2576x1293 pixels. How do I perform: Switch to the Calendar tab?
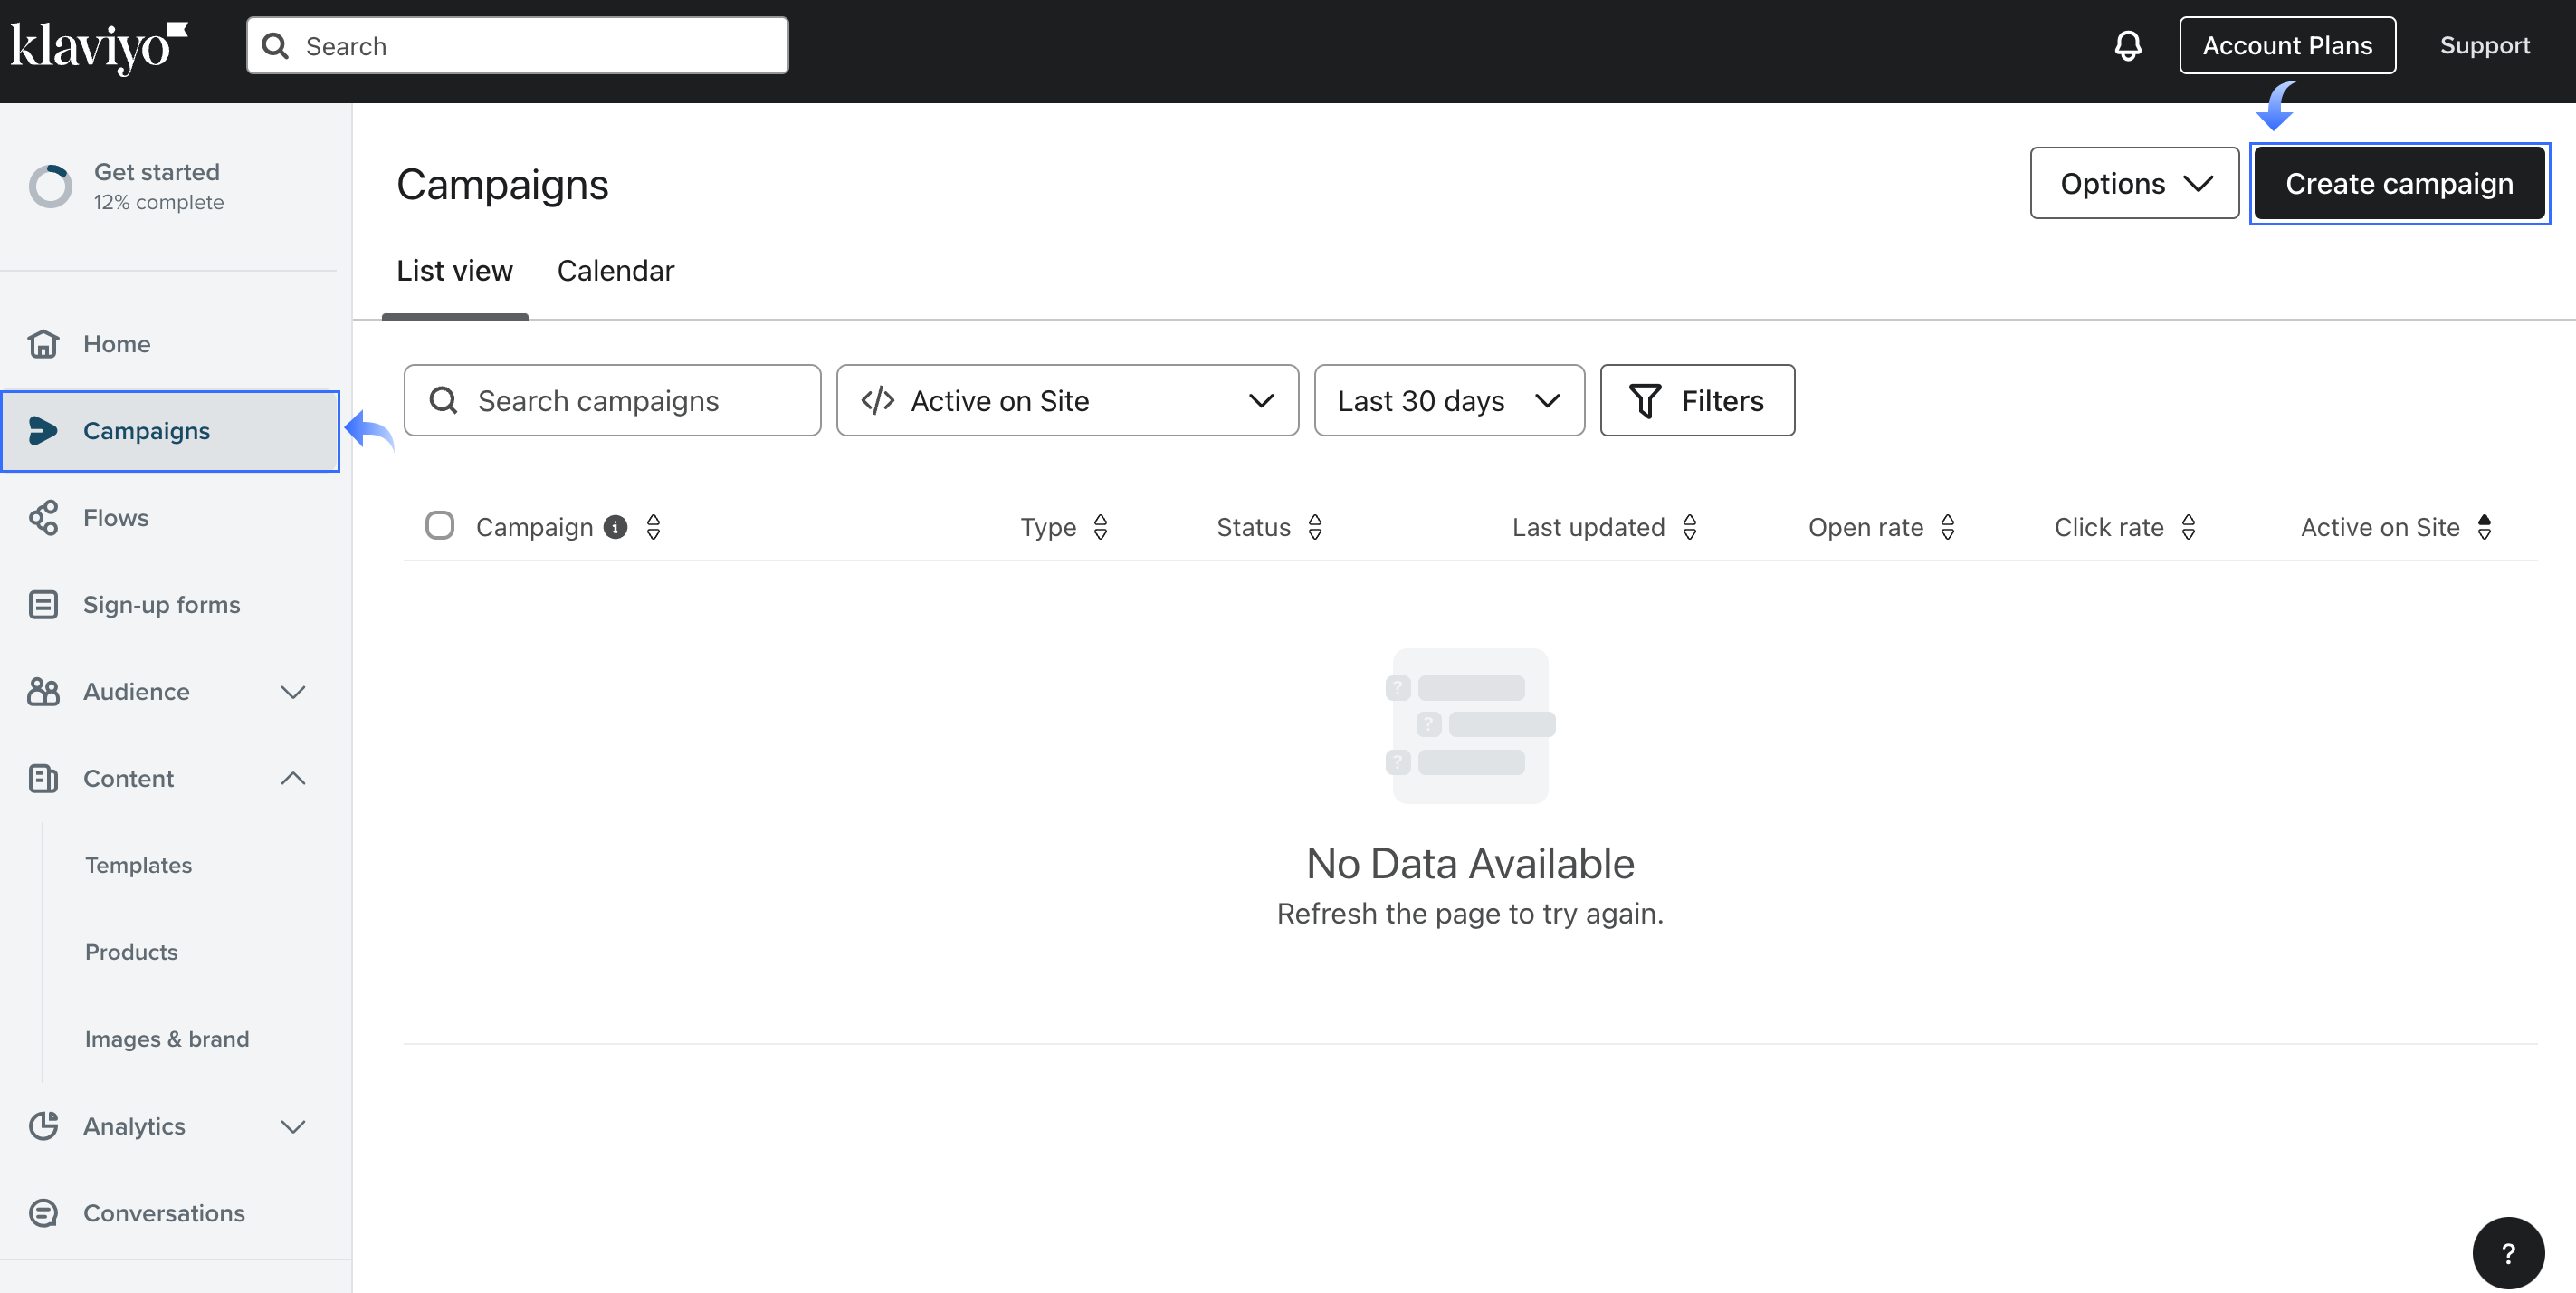coord(615,271)
